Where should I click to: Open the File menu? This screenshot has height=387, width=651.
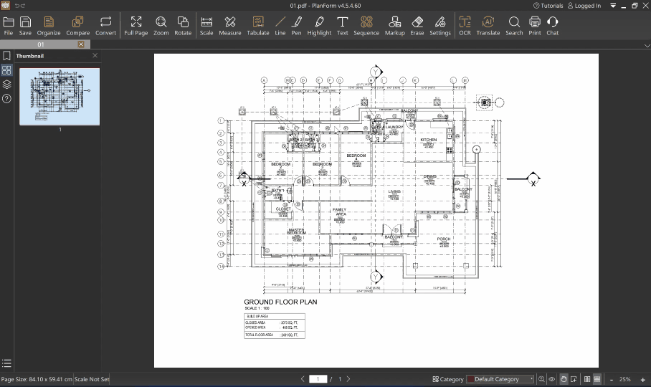8,26
